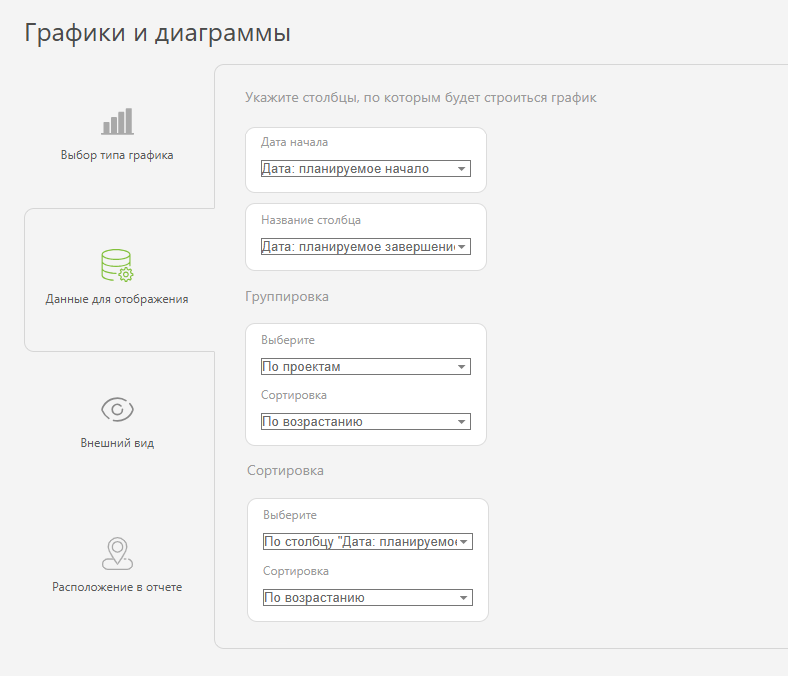Click the bar chart type icon
The height and width of the screenshot is (676, 788).
118,121
